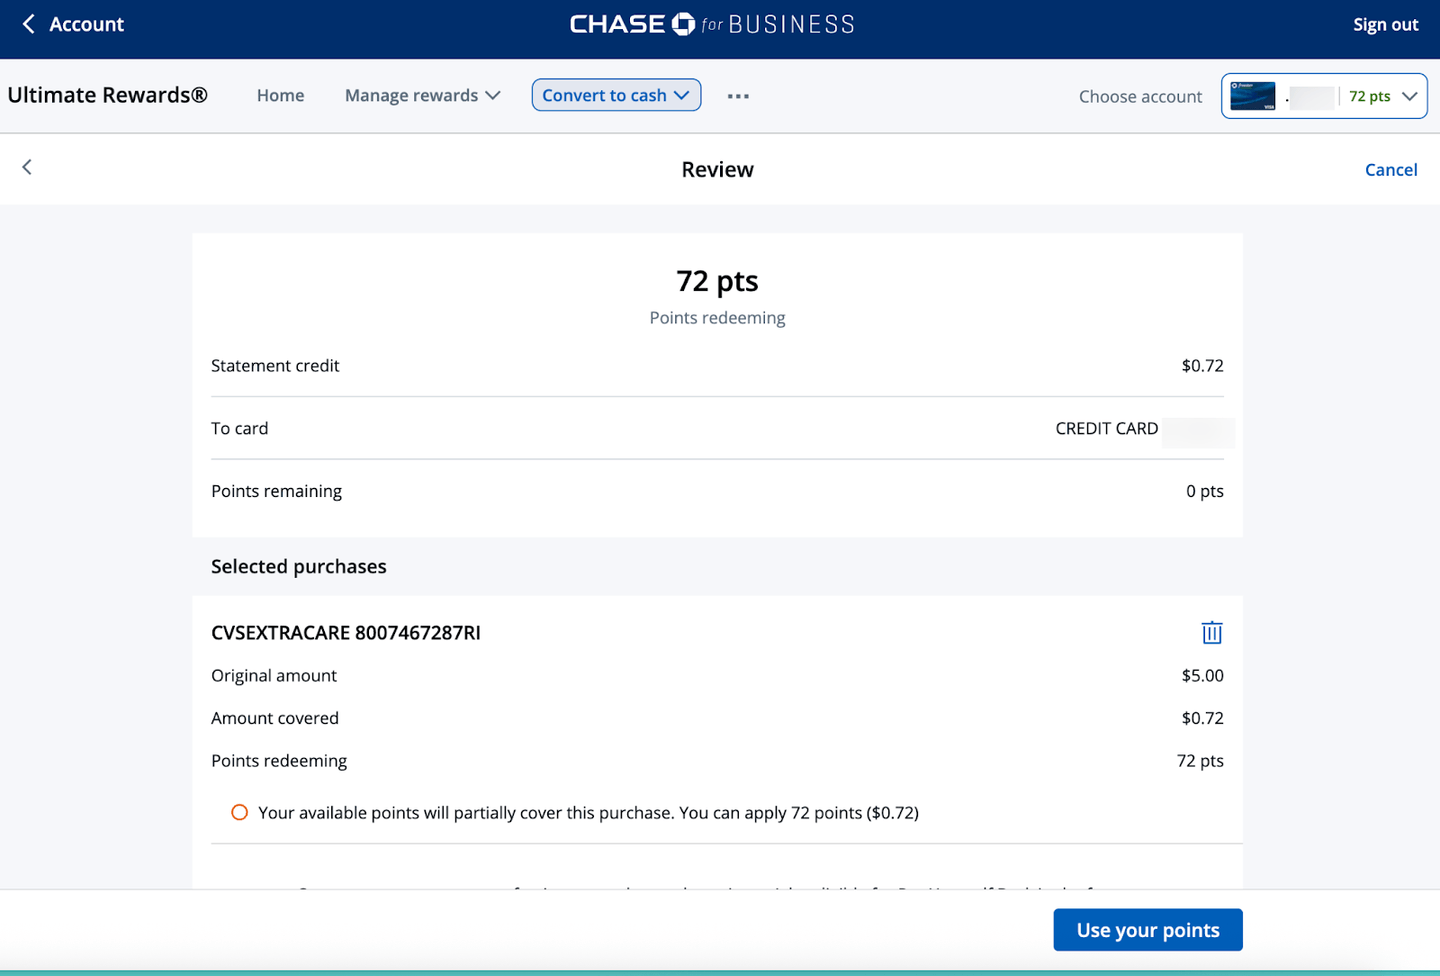Click the back chevron beside Account
The image size is (1440, 976).
[x=28, y=24]
